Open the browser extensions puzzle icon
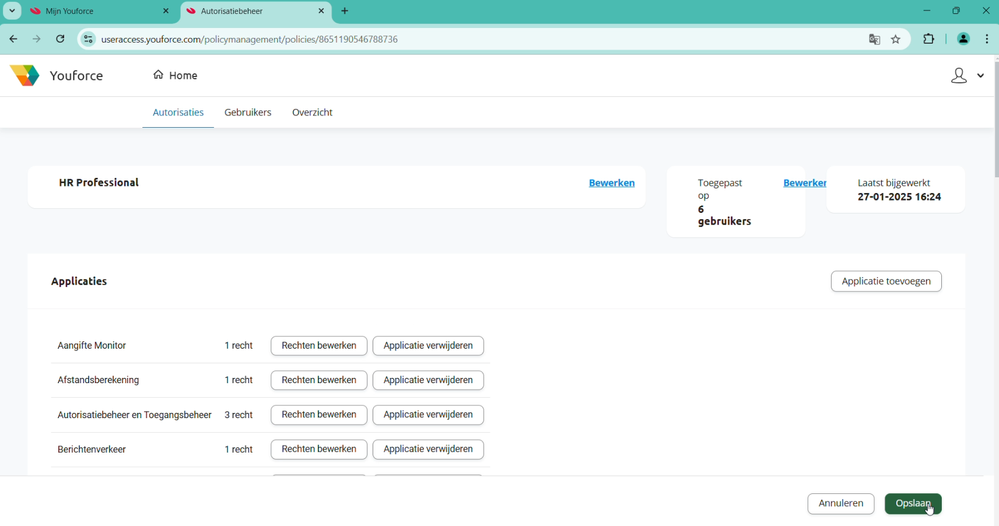This screenshot has height=526, width=999. click(928, 39)
